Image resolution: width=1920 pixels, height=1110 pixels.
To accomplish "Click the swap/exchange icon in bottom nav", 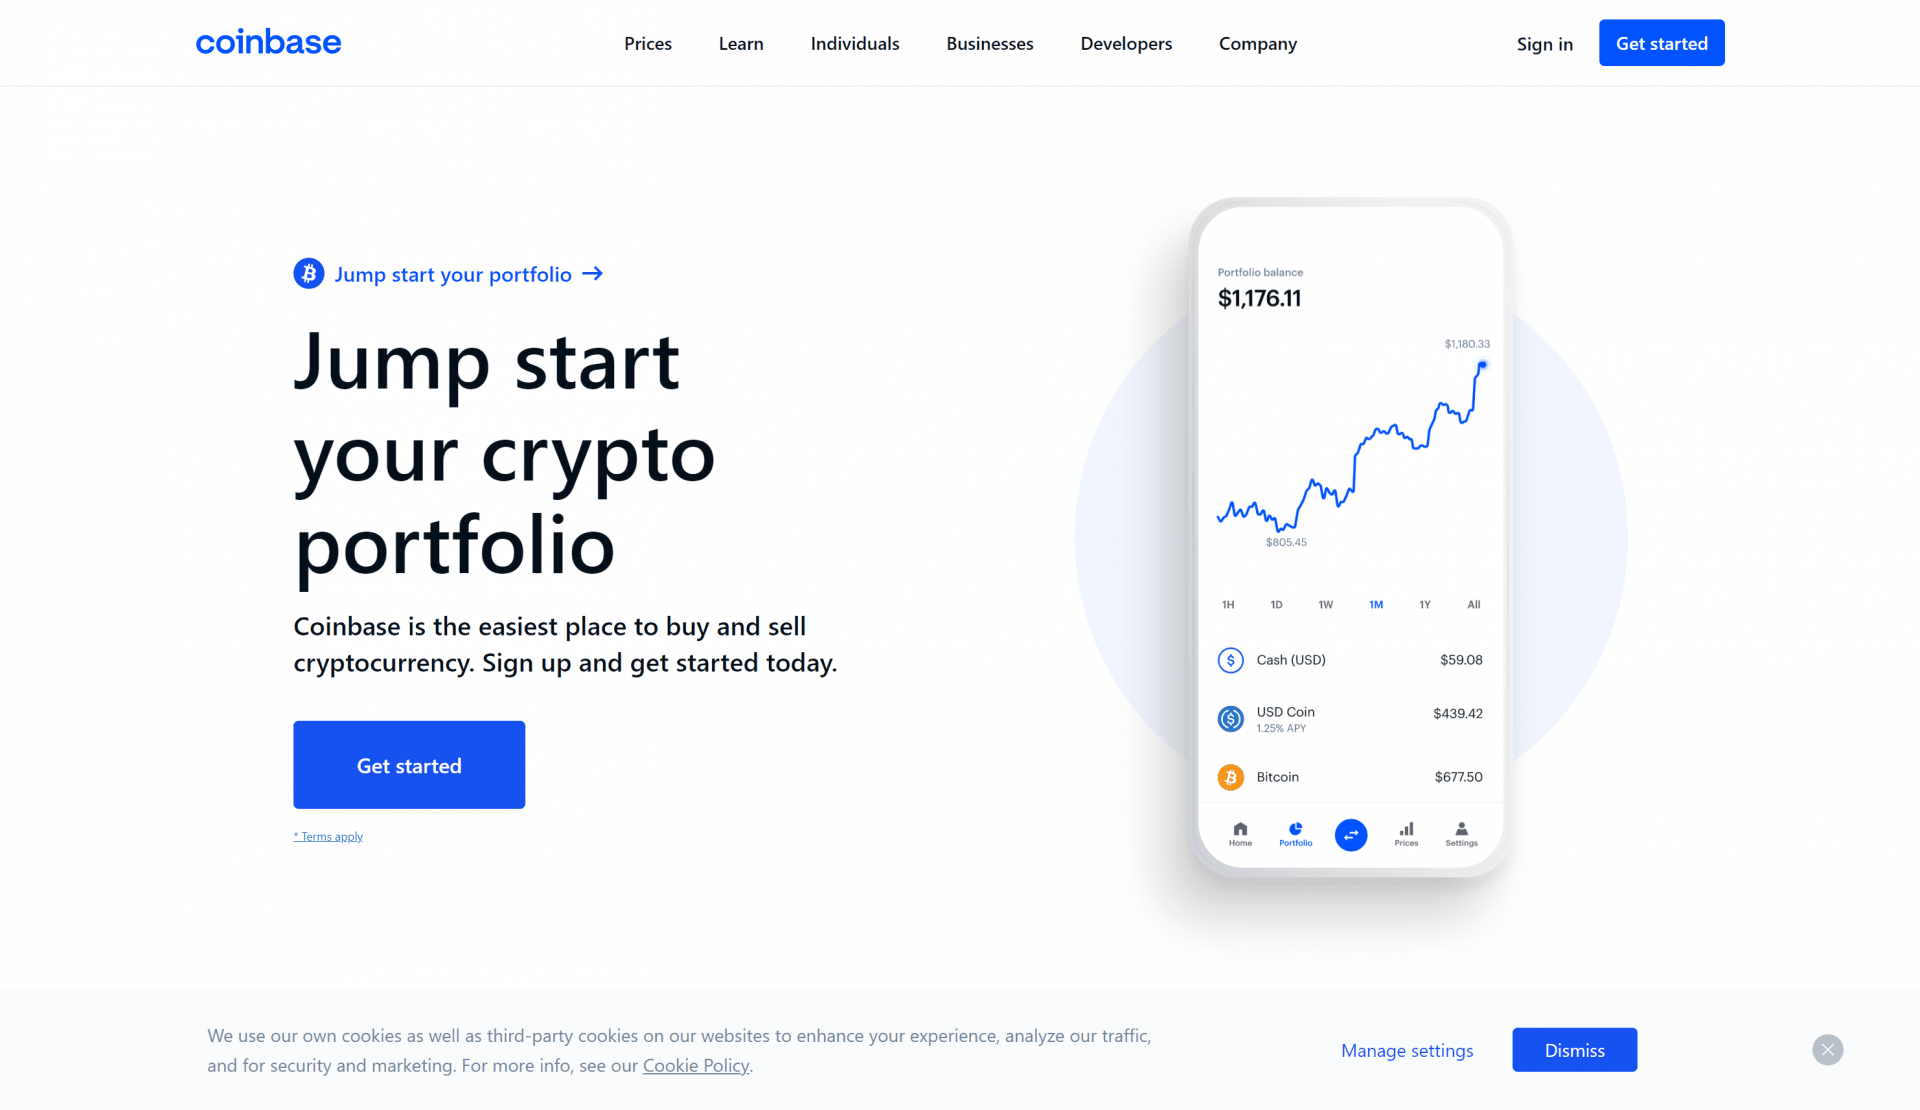I will click(x=1350, y=832).
